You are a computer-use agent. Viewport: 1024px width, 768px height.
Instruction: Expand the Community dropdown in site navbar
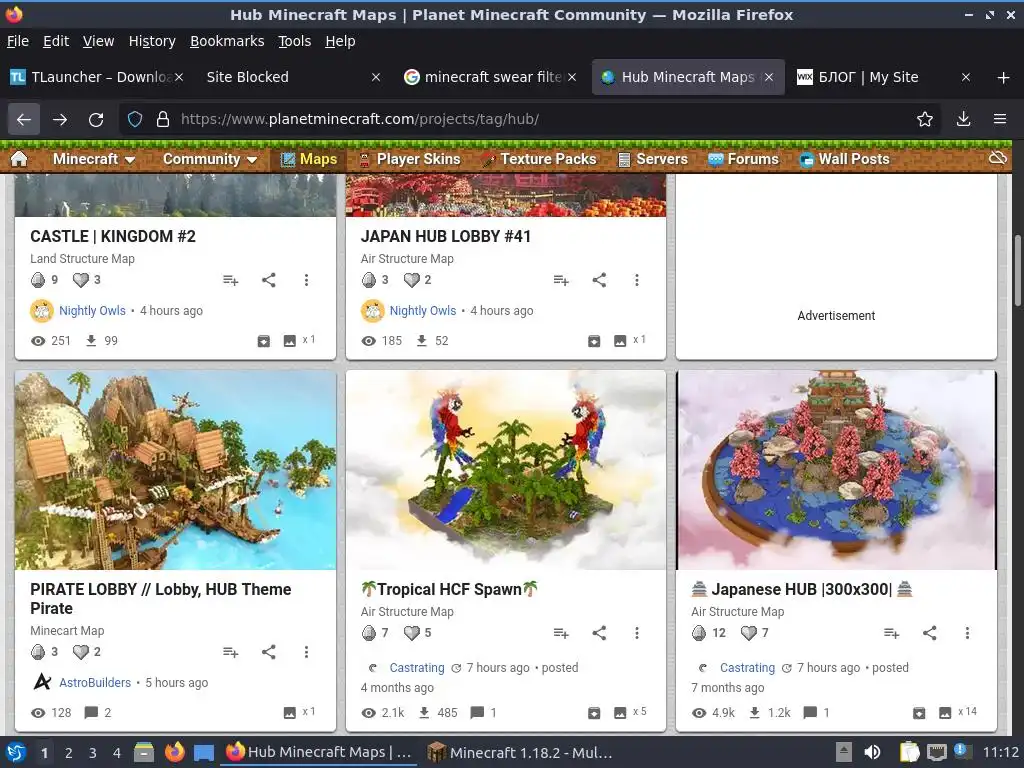click(x=210, y=159)
